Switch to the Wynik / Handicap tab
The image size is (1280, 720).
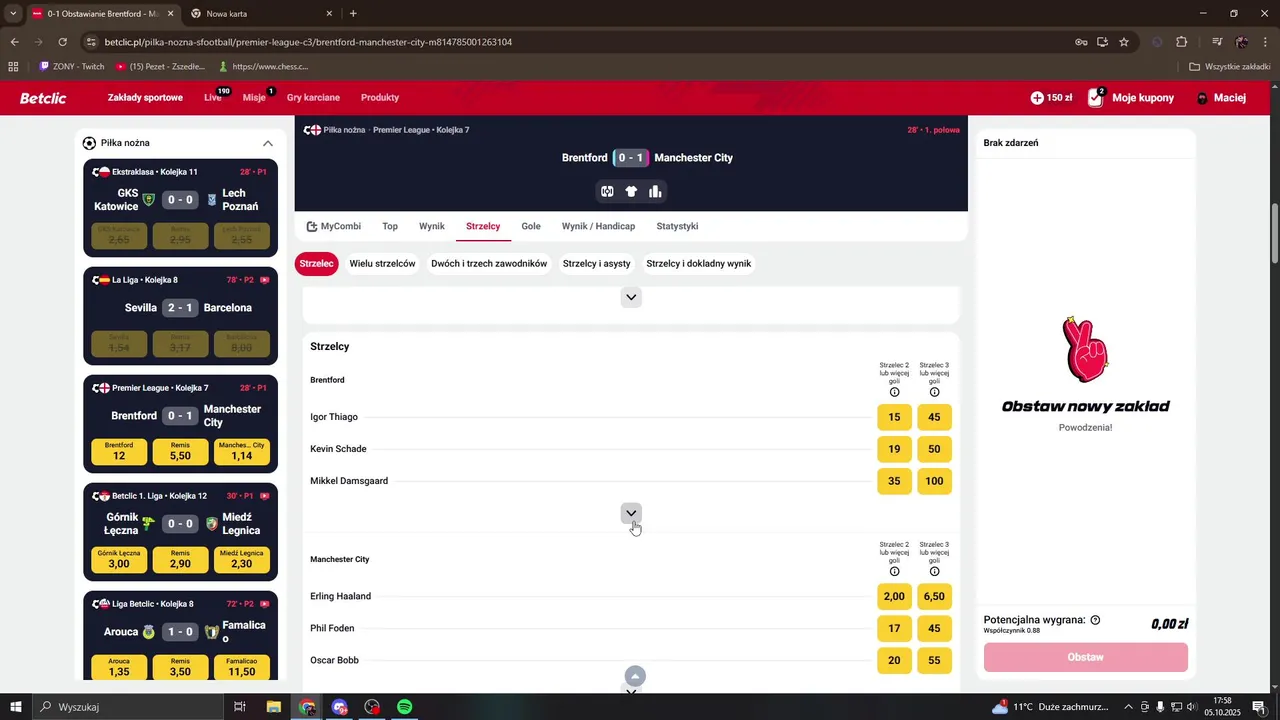click(598, 226)
